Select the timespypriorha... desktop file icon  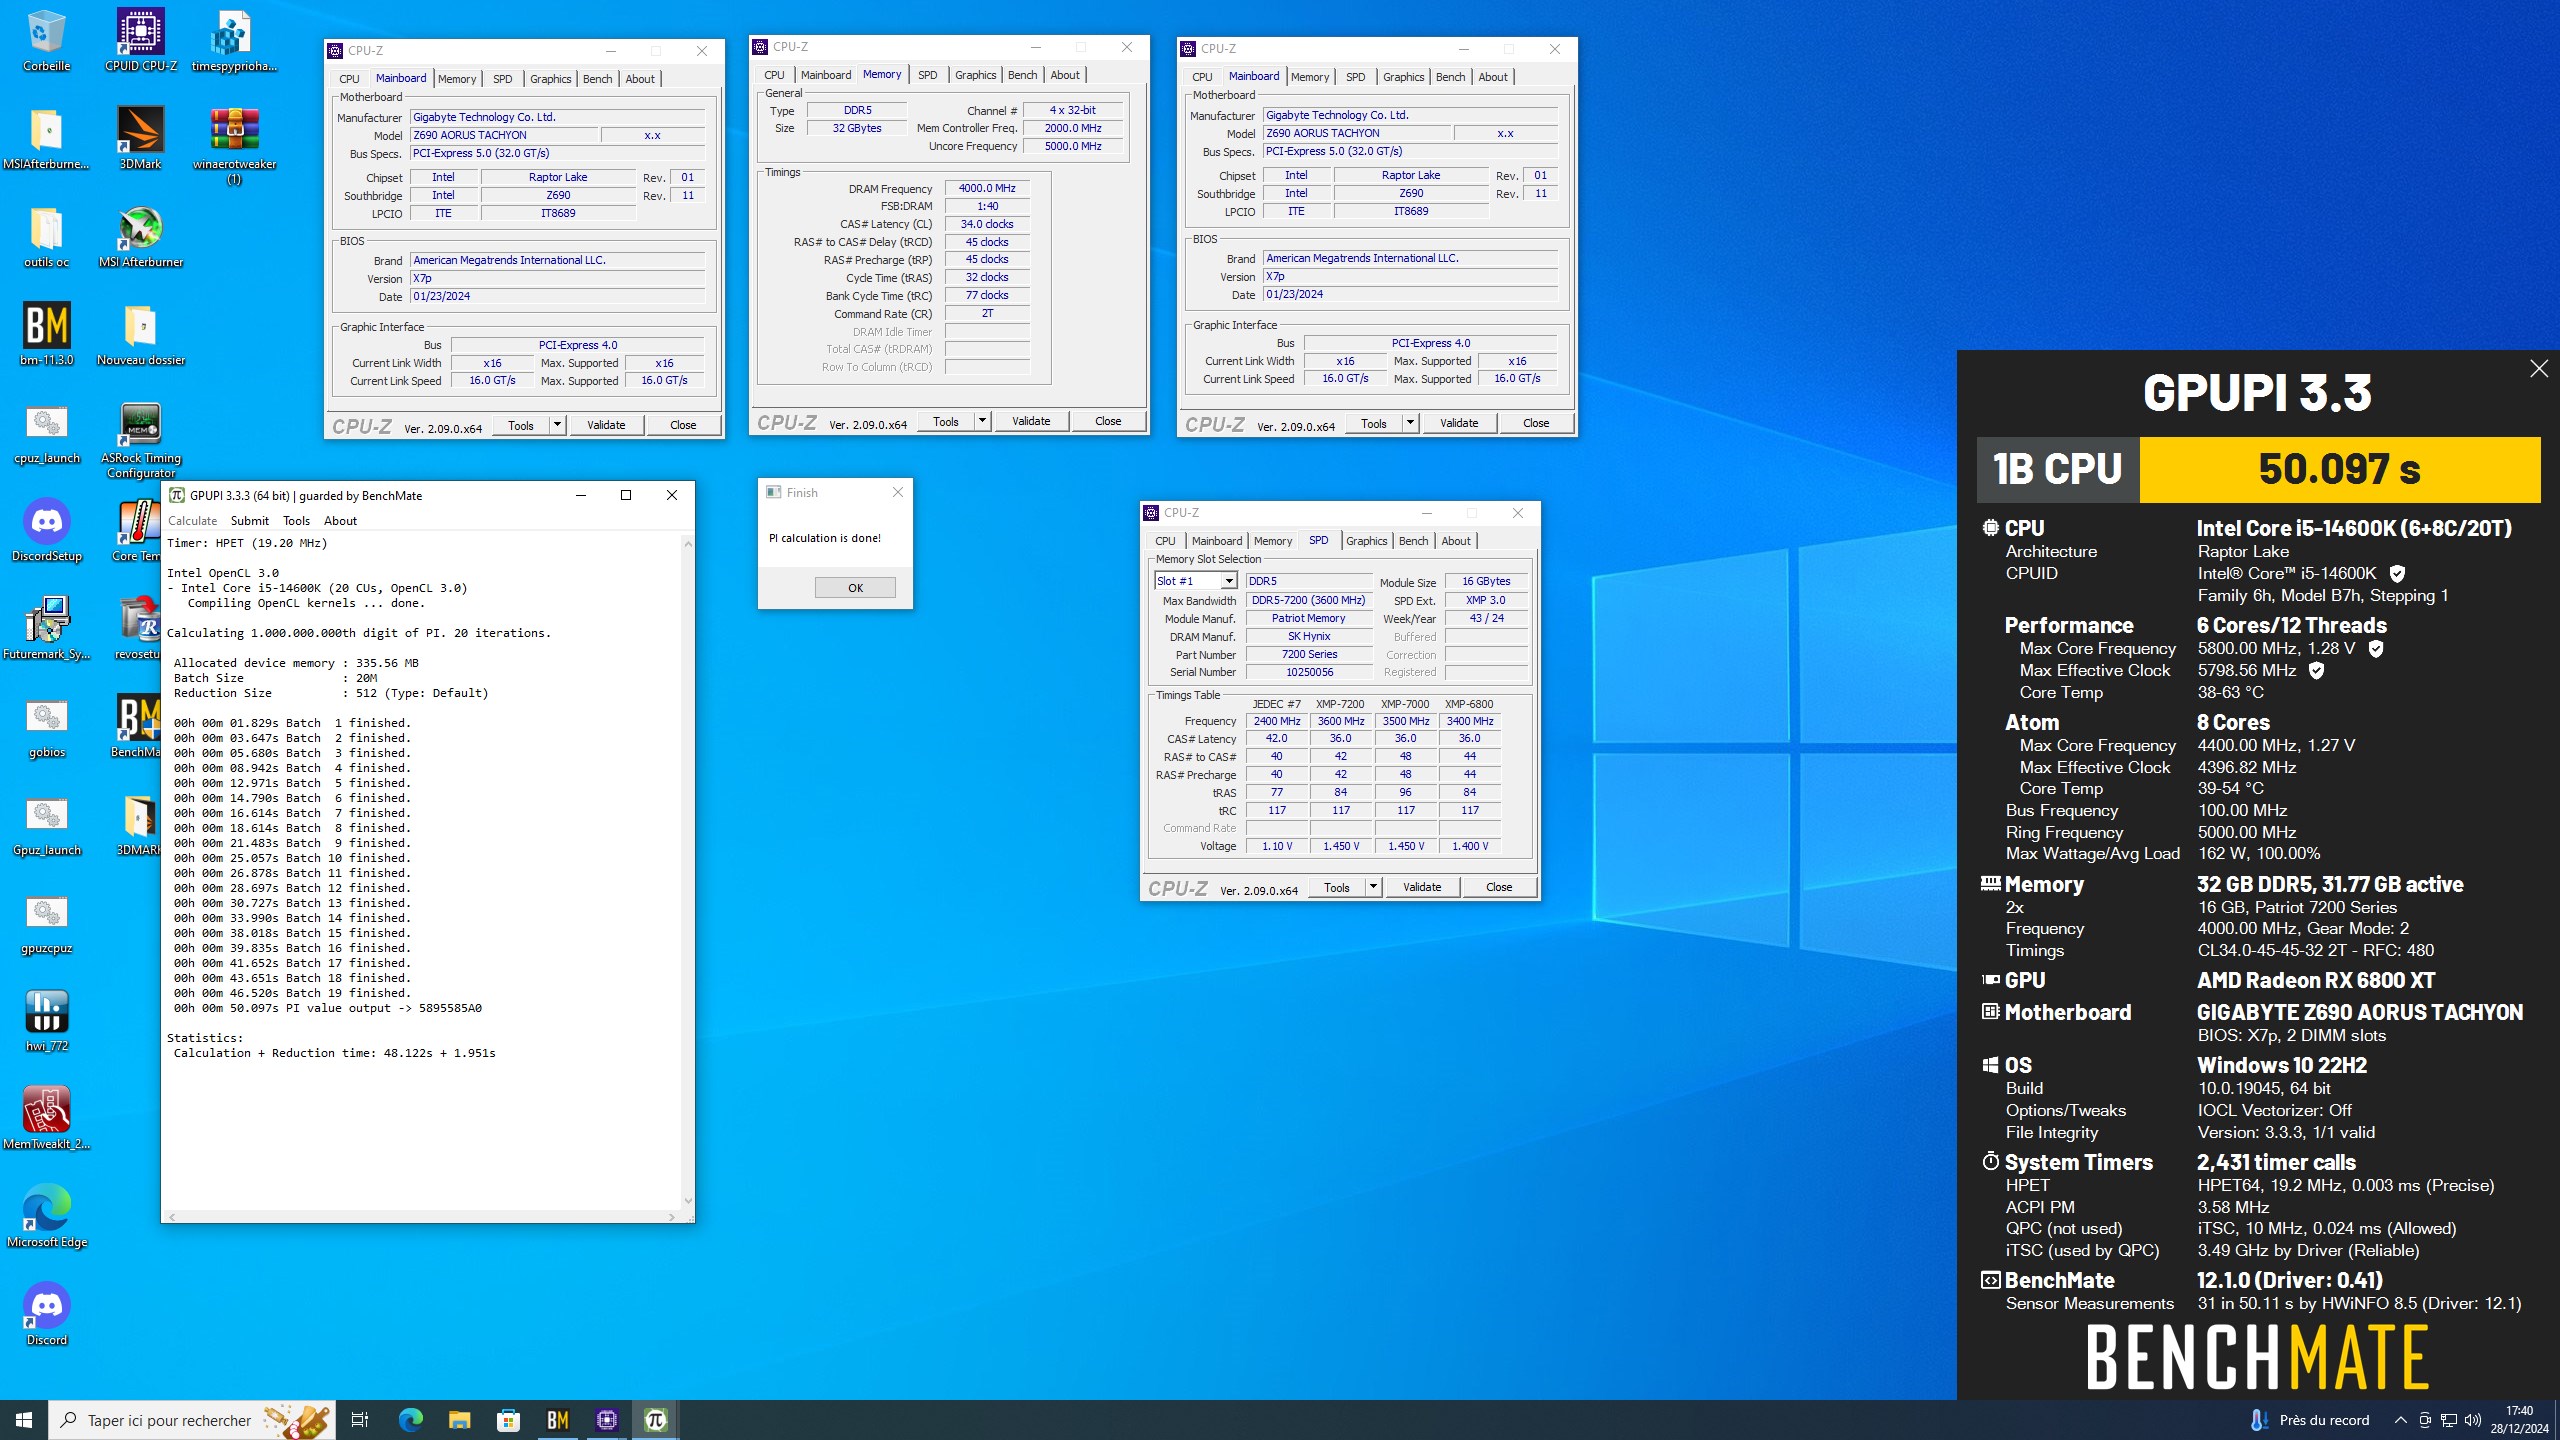234,41
